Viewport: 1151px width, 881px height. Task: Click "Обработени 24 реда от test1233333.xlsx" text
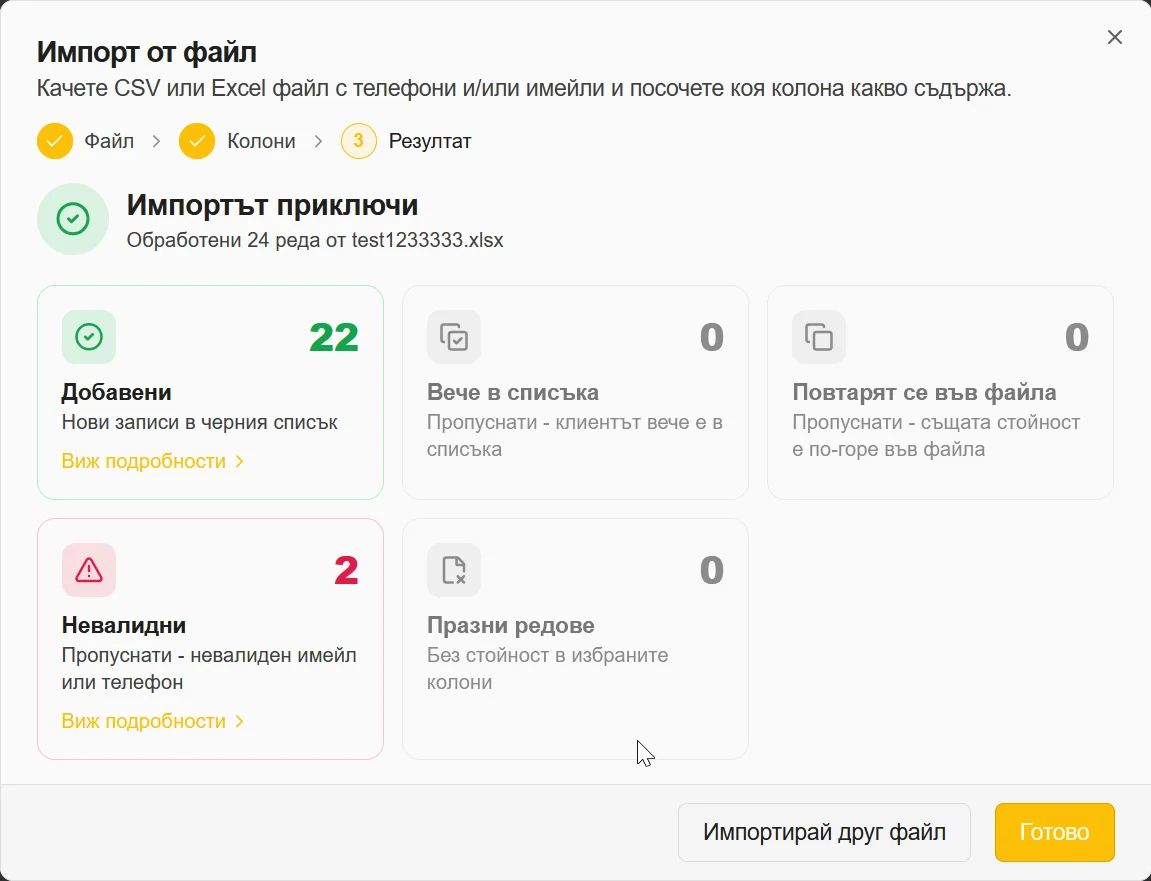click(x=315, y=240)
